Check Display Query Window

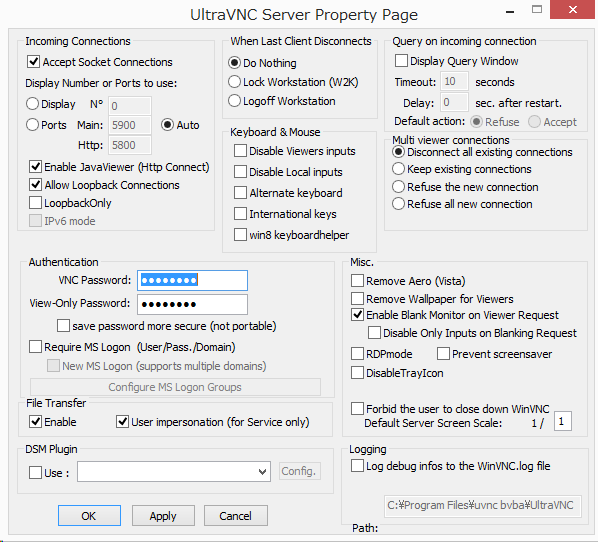coord(401,61)
